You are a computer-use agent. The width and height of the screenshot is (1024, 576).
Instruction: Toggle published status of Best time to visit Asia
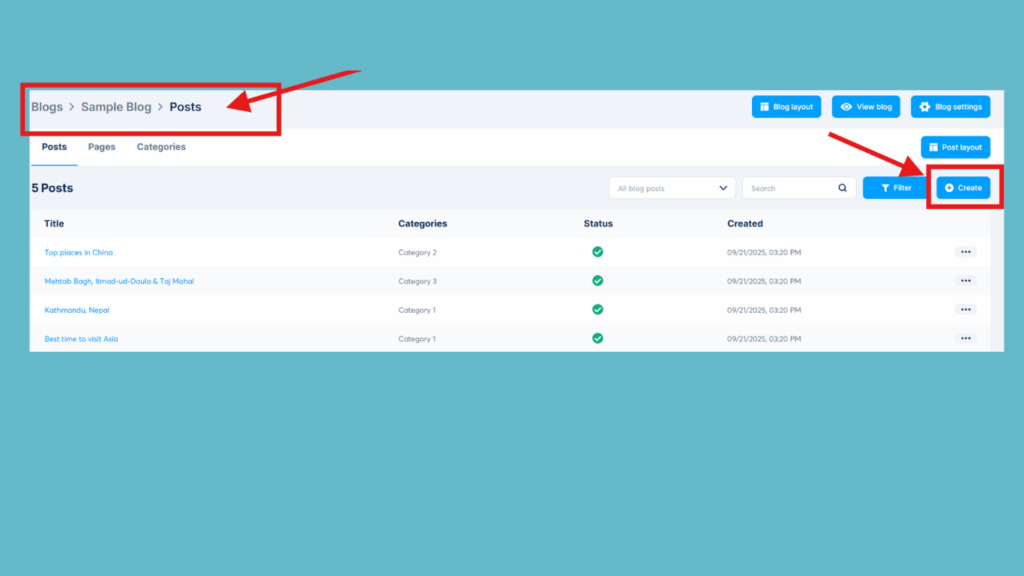click(x=598, y=338)
